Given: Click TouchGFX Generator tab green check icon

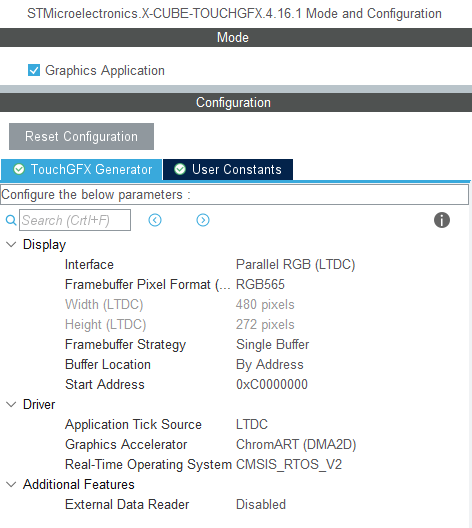Looking at the screenshot, I should click(x=19, y=169).
